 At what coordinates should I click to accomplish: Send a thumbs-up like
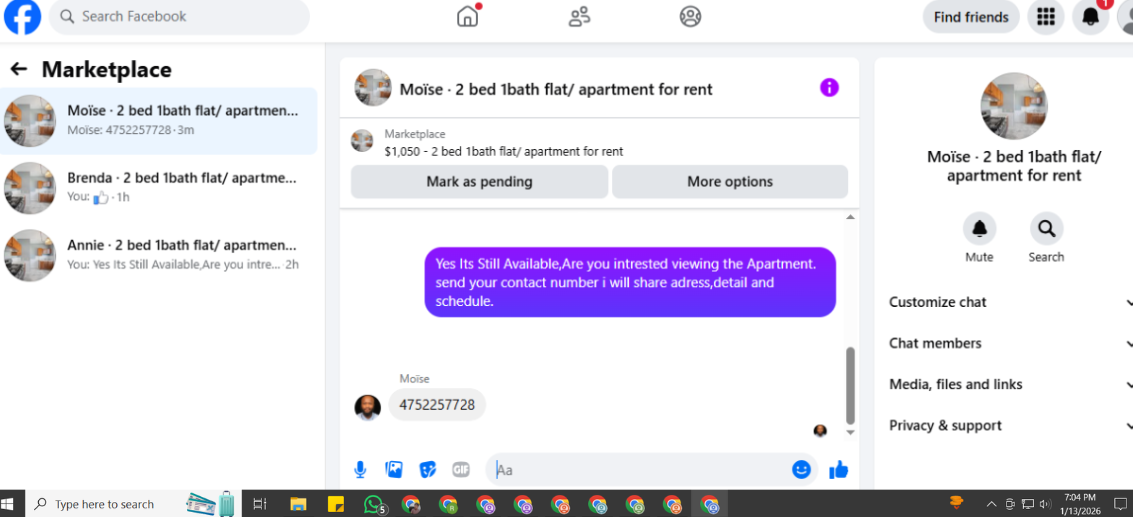point(838,470)
